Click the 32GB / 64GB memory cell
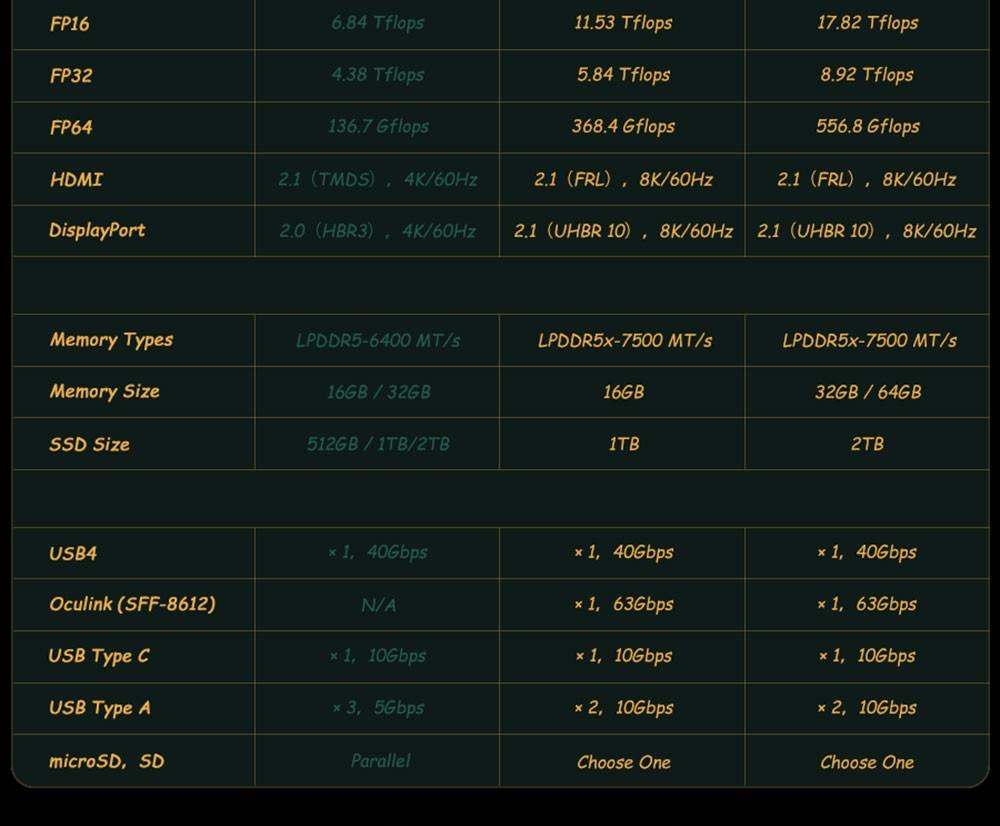 click(867, 392)
